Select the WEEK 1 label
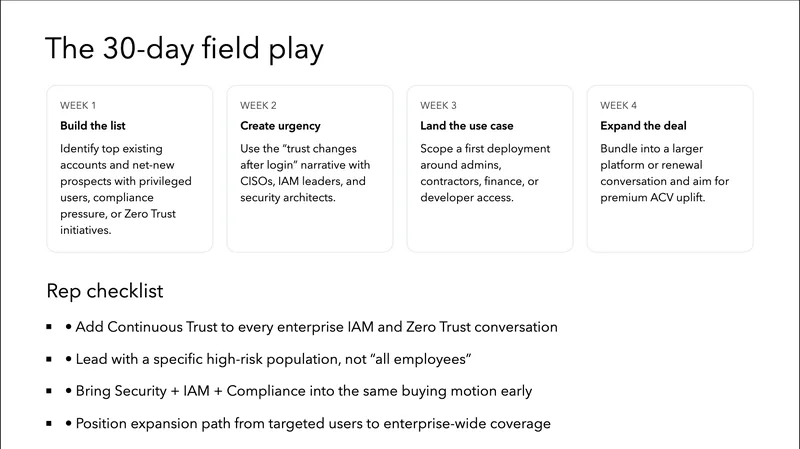 79,105
